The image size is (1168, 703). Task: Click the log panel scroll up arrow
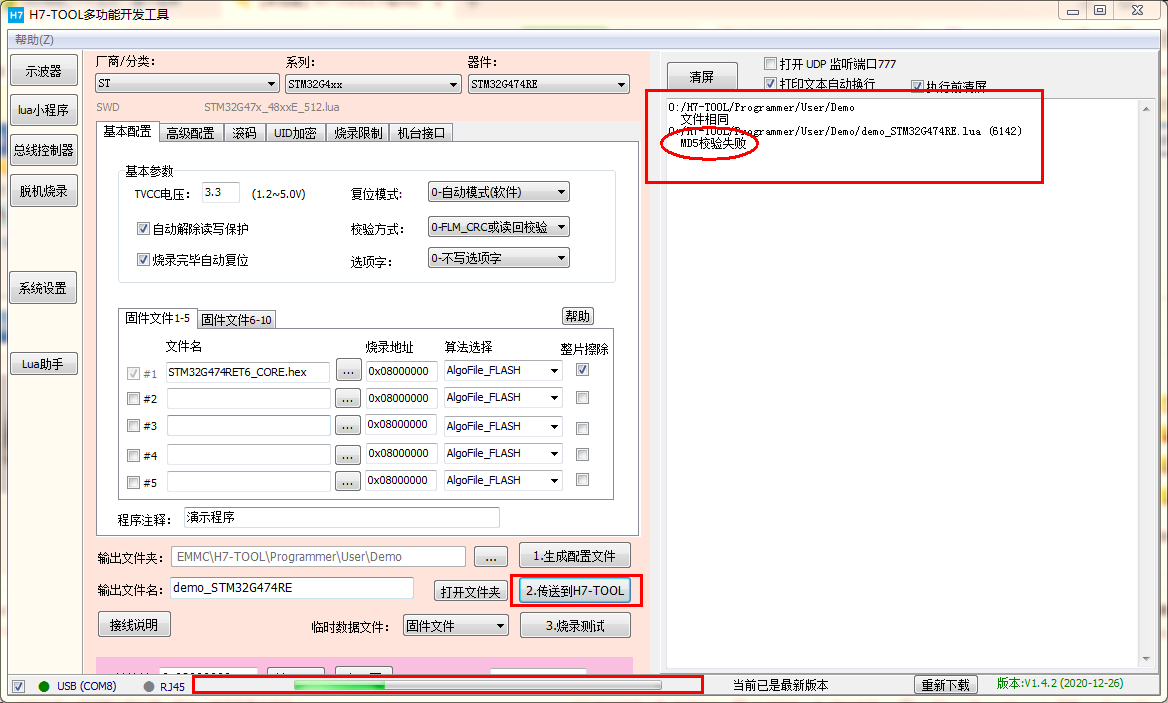[1146, 109]
